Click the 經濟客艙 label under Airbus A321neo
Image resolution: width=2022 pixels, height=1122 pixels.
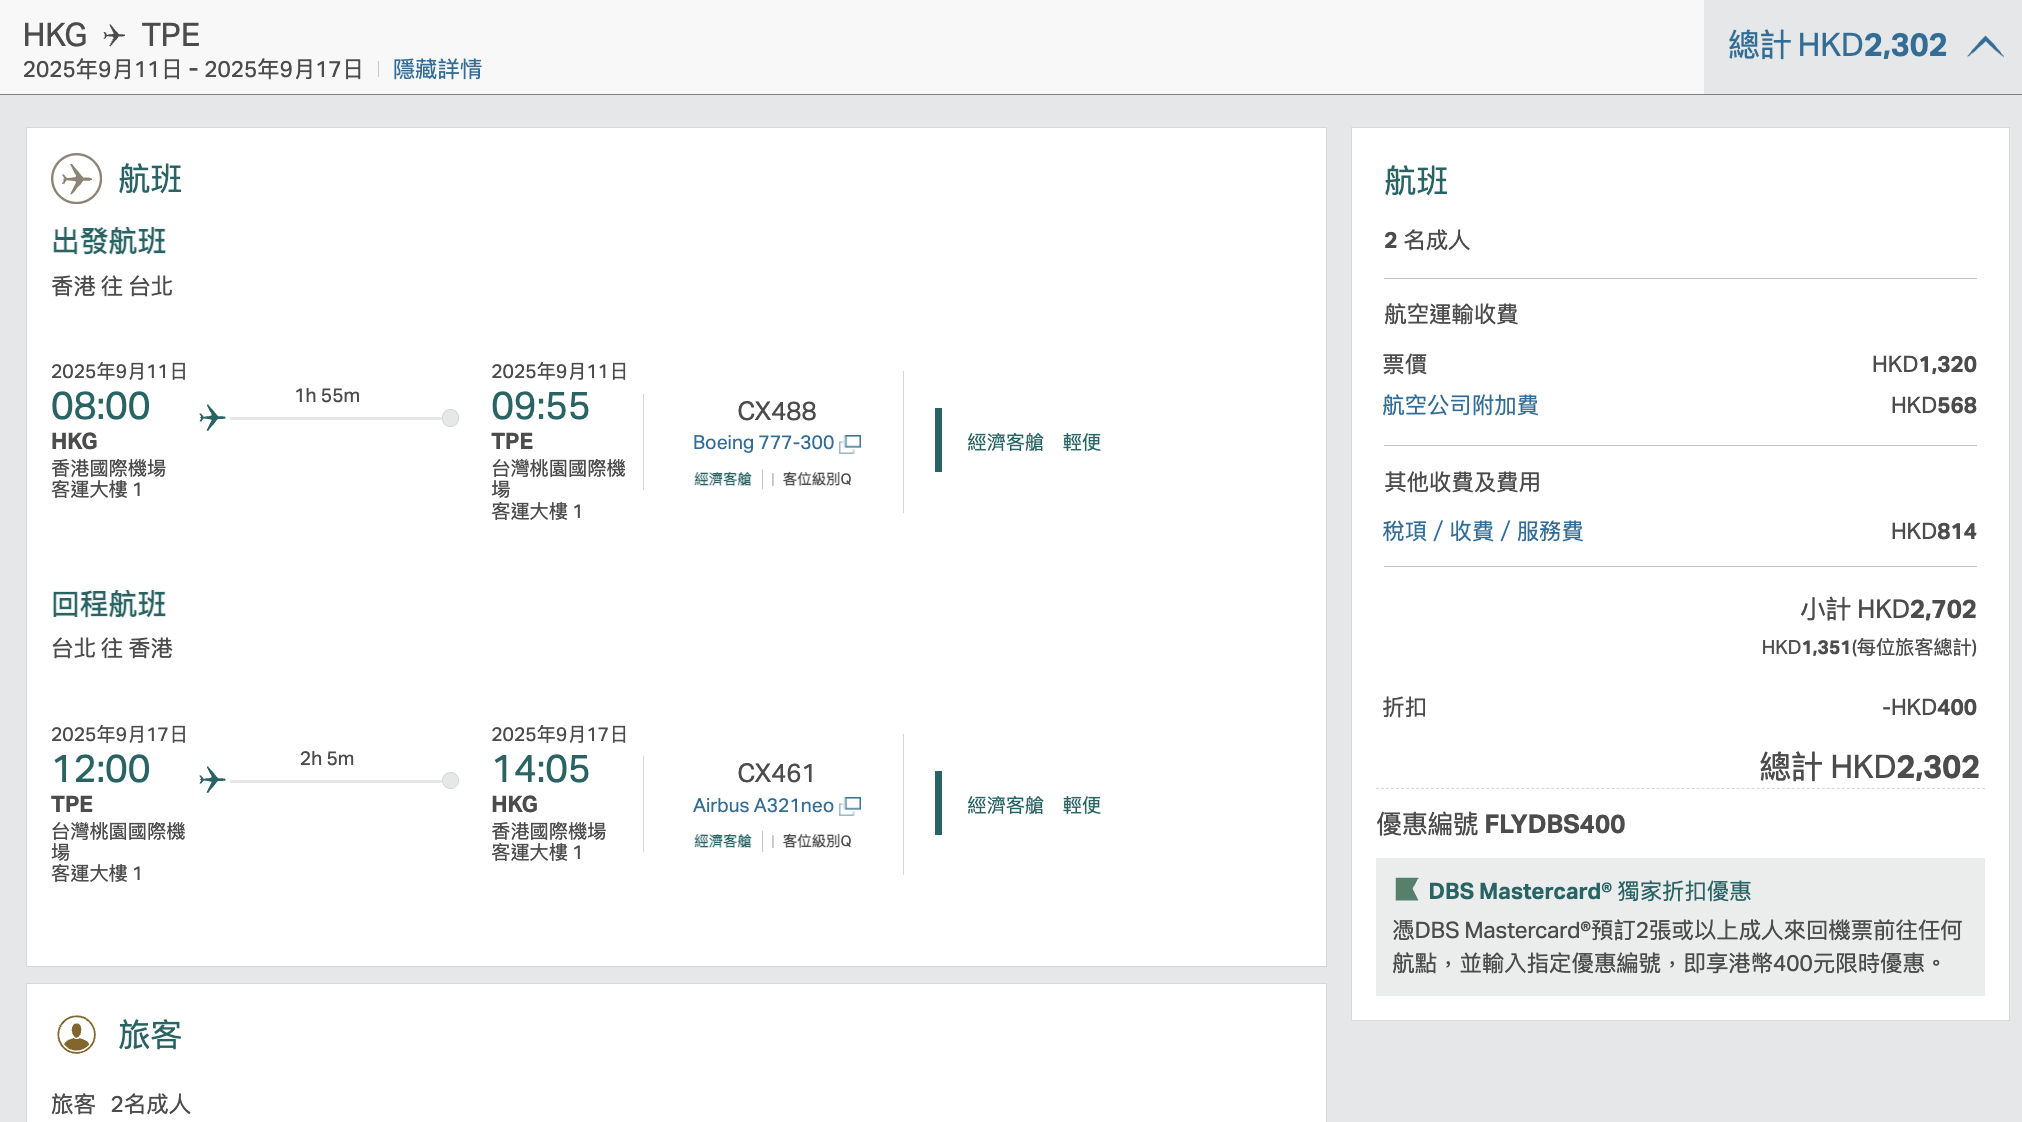tap(723, 841)
